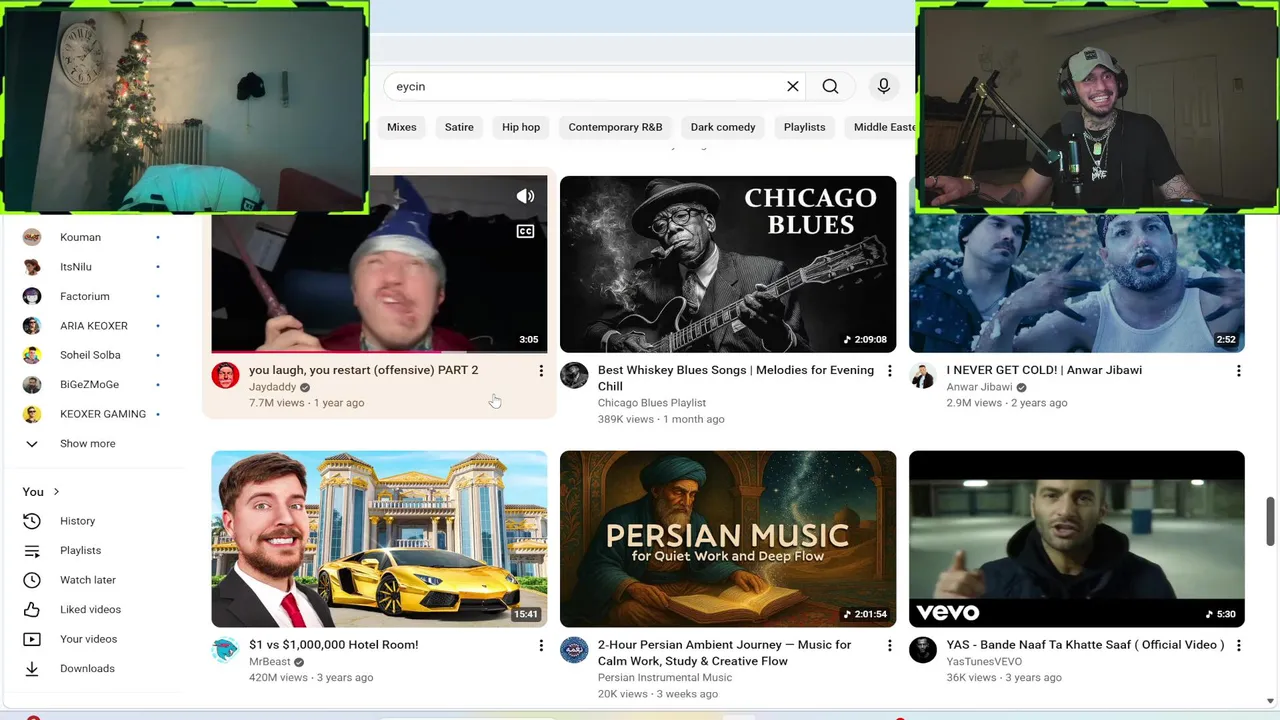This screenshot has height=720, width=1280.
Task: Open the MrBeast channel avatar
Action: coord(225,650)
